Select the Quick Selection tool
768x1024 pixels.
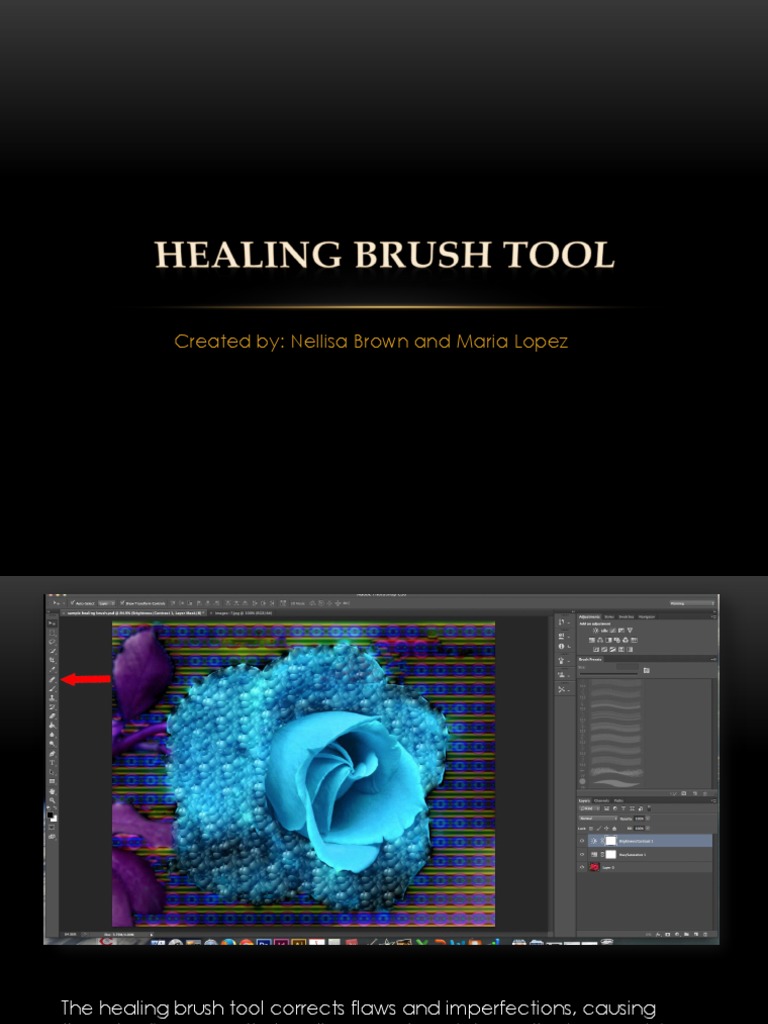[x=52, y=650]
